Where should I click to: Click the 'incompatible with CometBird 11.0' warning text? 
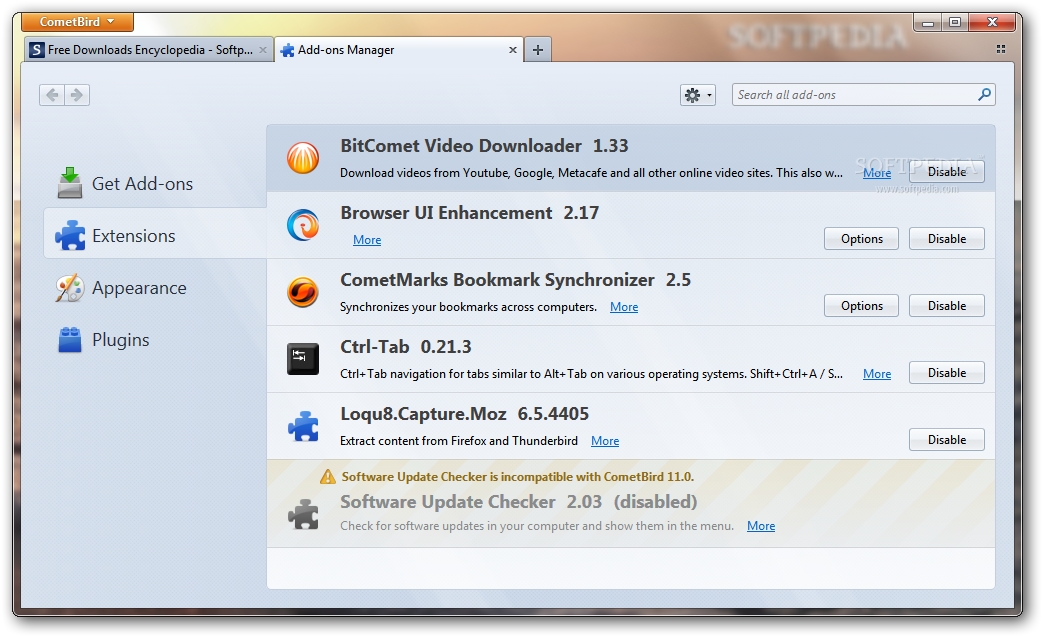tap(518, 477)
